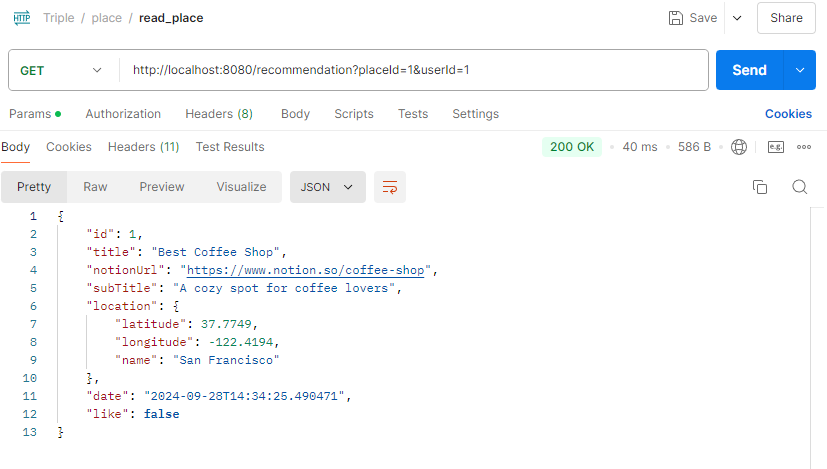Open the Scripts tab
The width and height of the screenshot is (827, 469).
coord(354,114)
